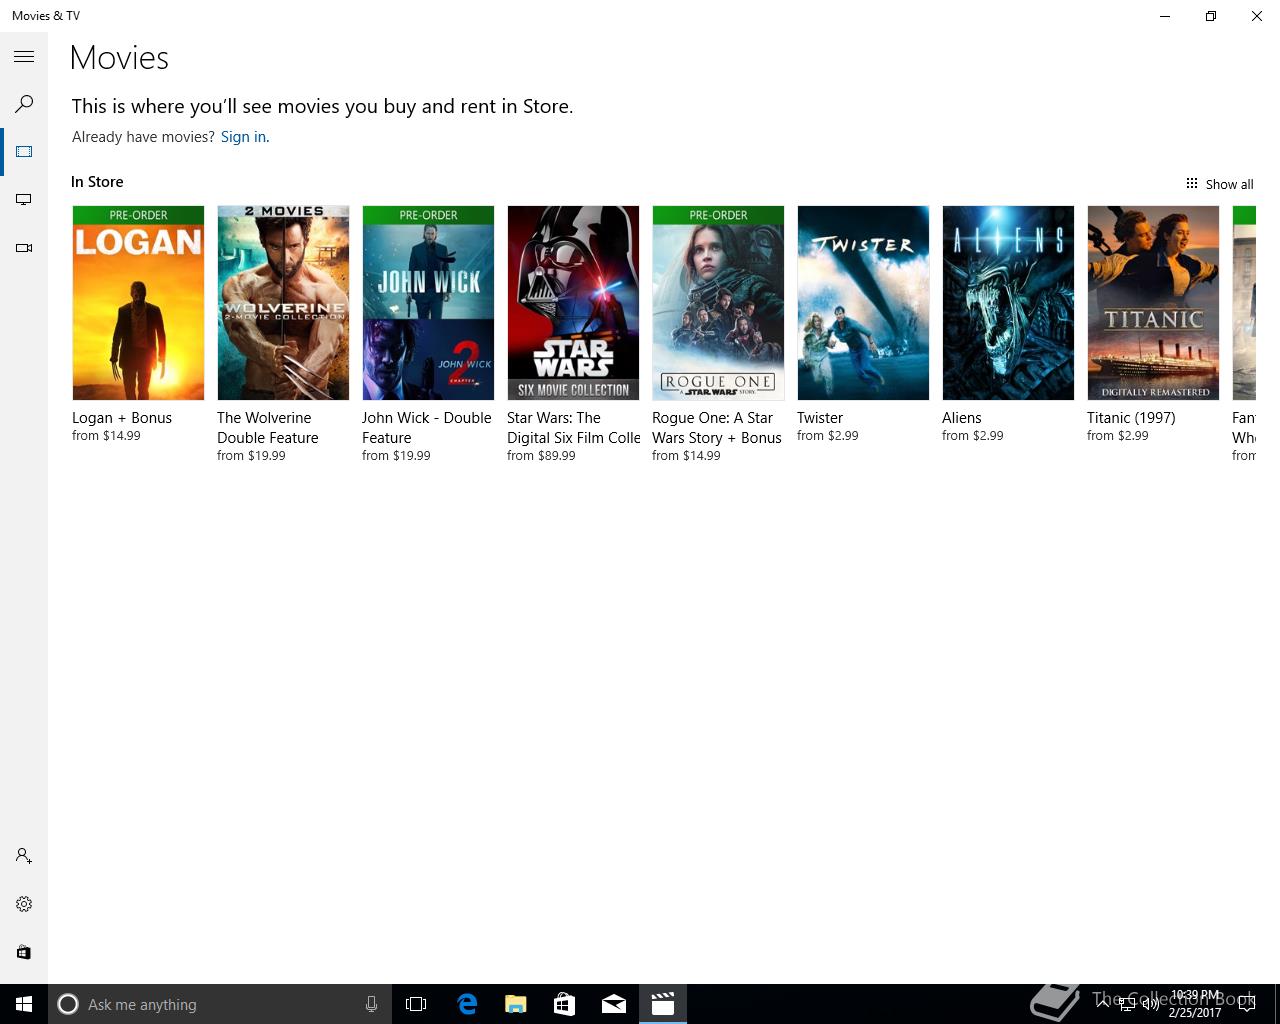The height and width of the screenshot is (1024, 1280).
Task: Click the Sign in link
Action: click(x=245, y=137)
